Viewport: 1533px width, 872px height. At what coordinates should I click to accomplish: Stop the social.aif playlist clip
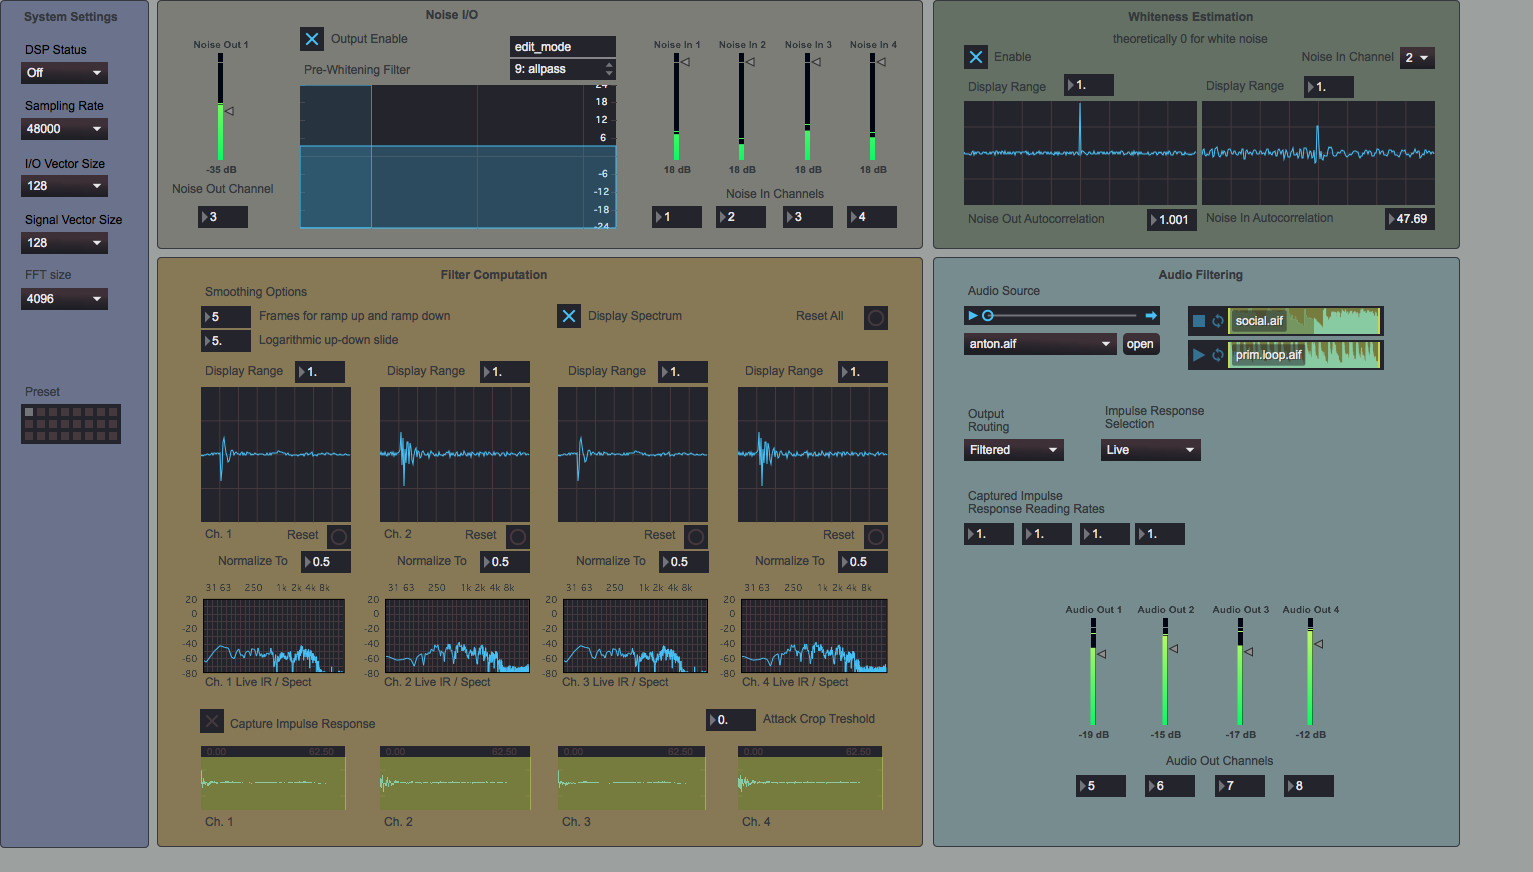[1199, 321]
